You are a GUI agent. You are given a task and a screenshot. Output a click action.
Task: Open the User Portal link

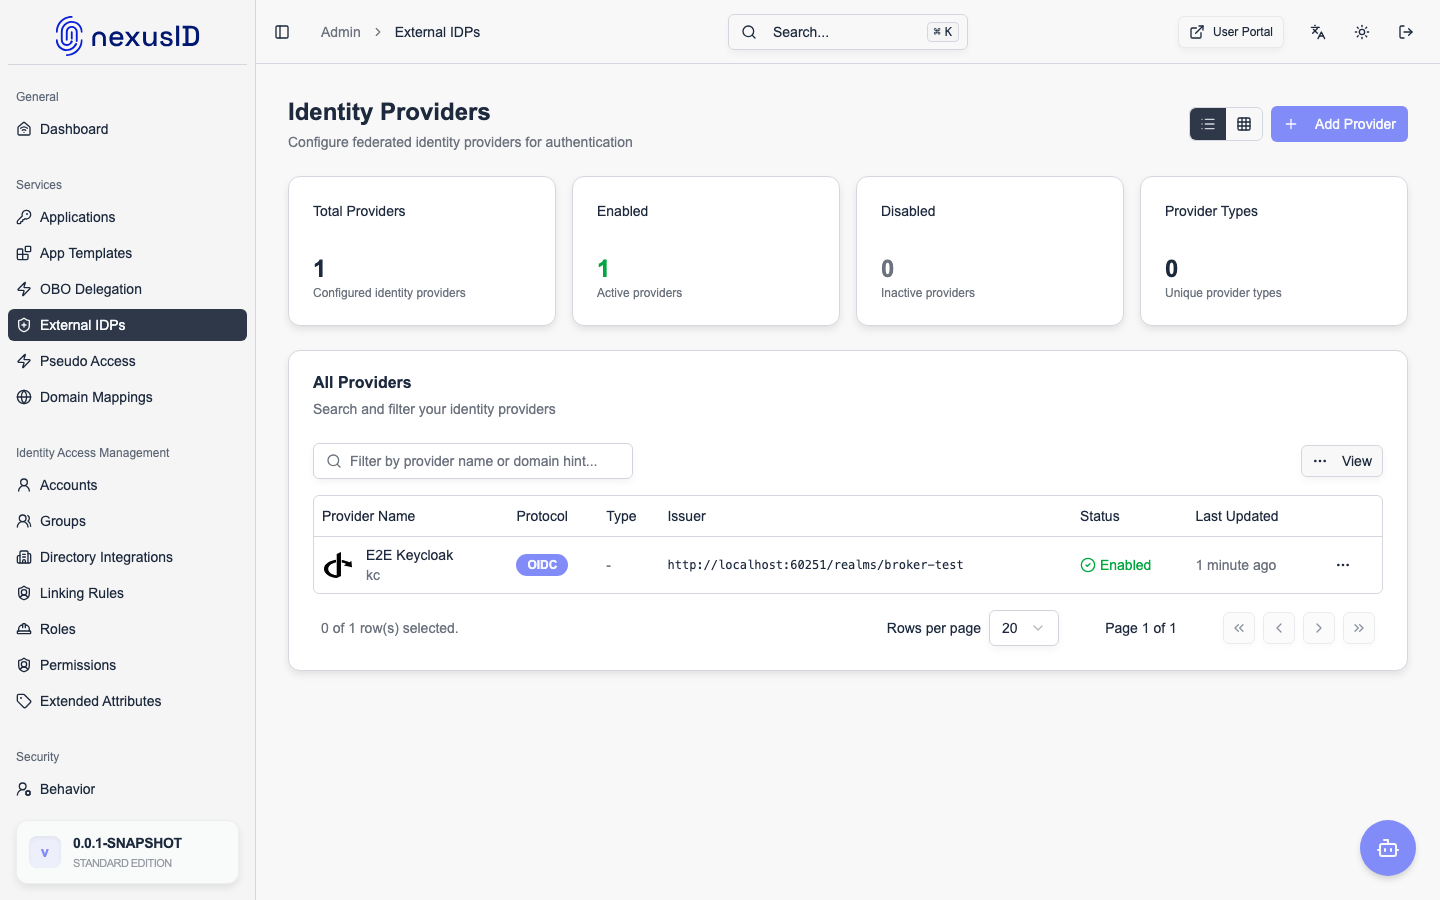click(1231, 32)
